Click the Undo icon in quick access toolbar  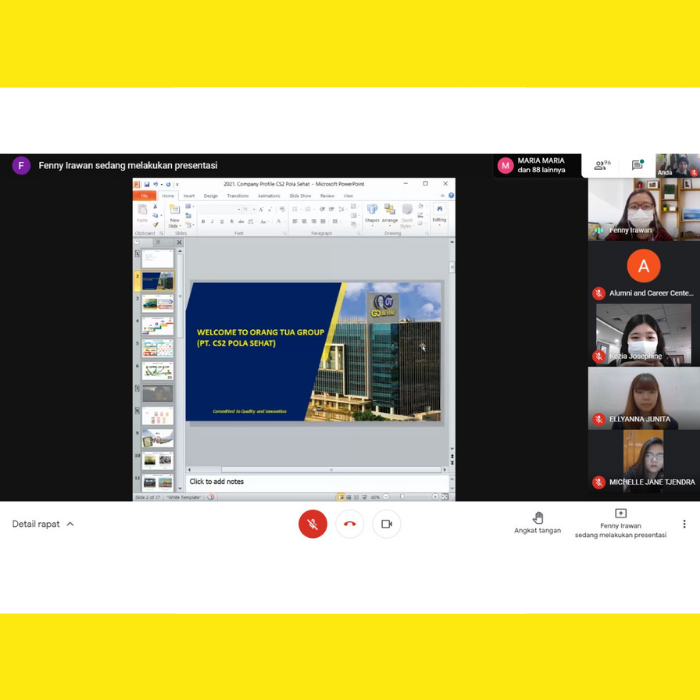155,184
